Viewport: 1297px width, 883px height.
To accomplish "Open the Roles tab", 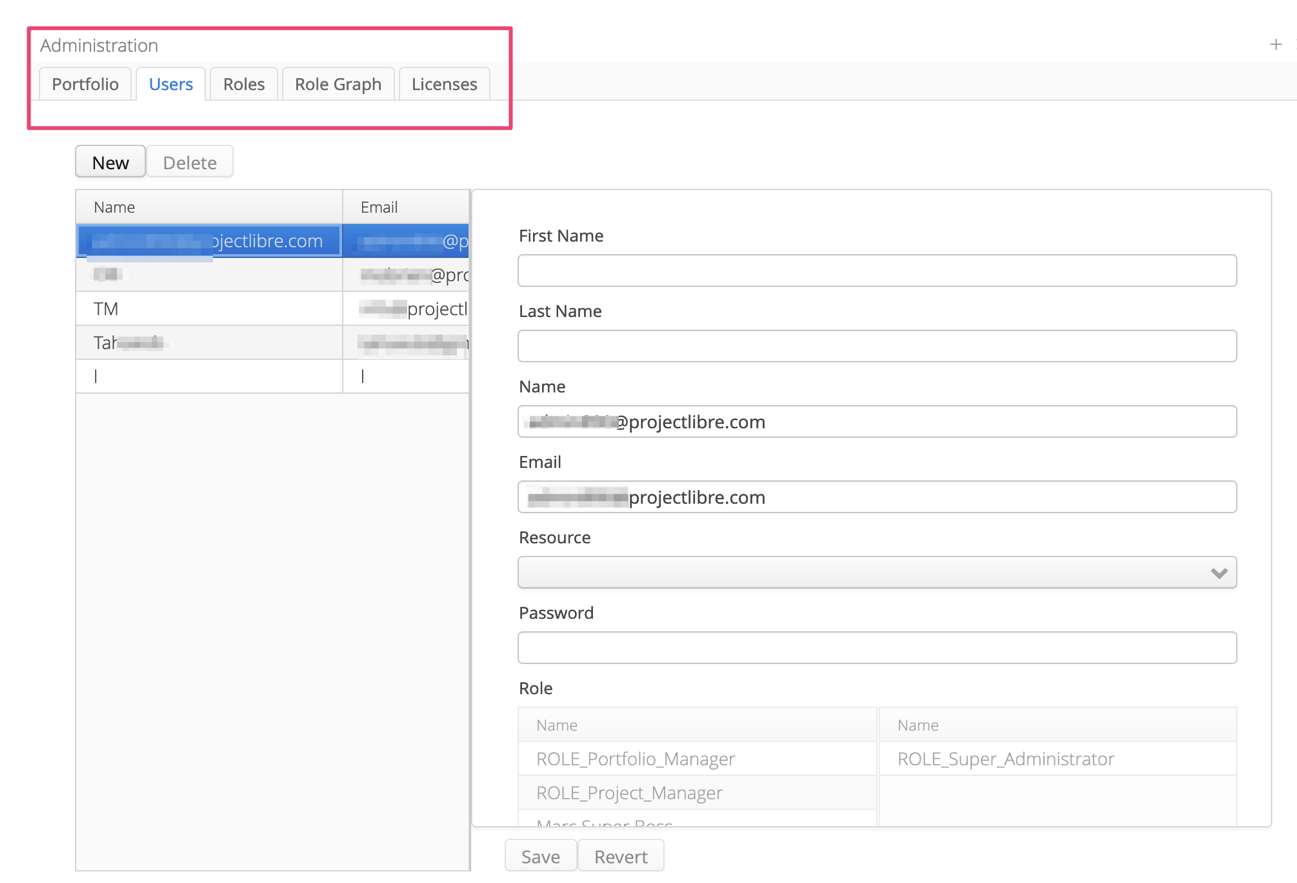I will point(244,84).
